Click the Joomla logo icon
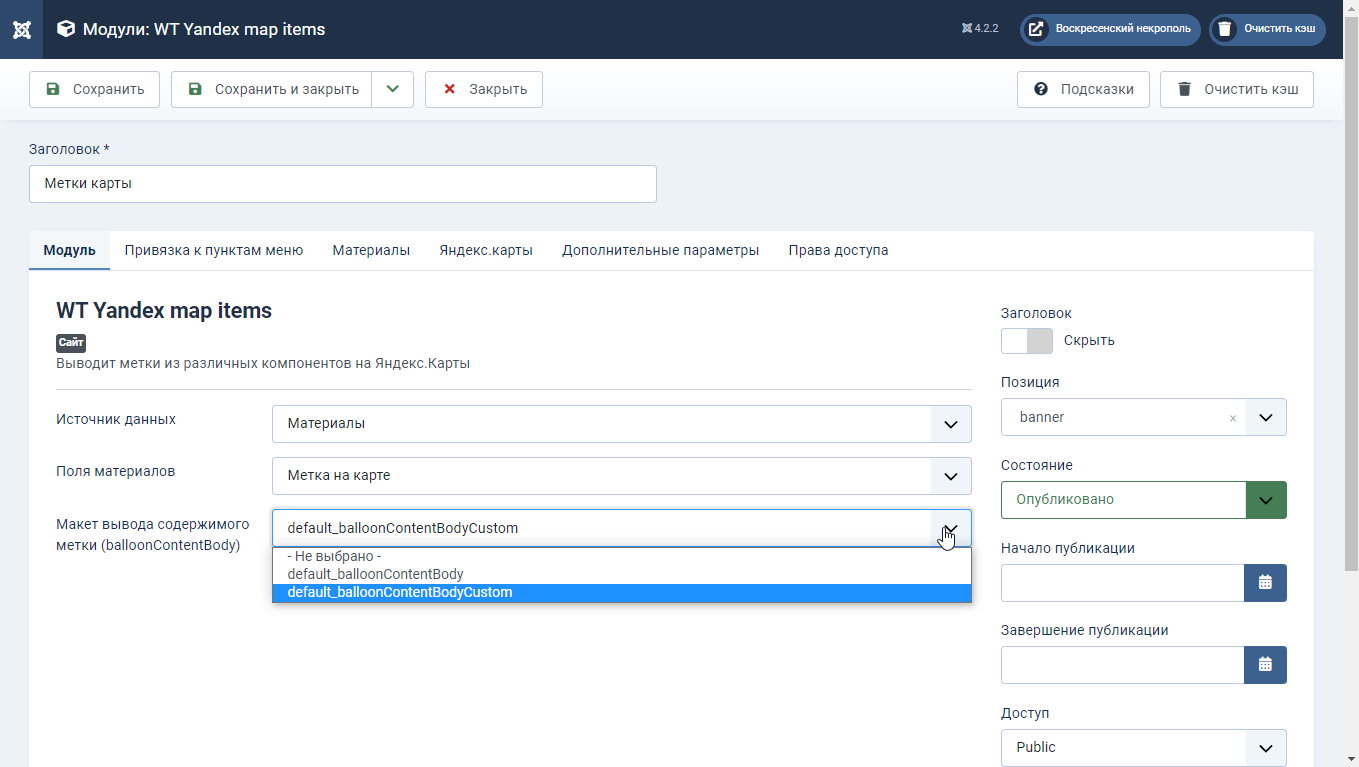The height and width of the screenshot is (767, 1359). tap(21, 29)
